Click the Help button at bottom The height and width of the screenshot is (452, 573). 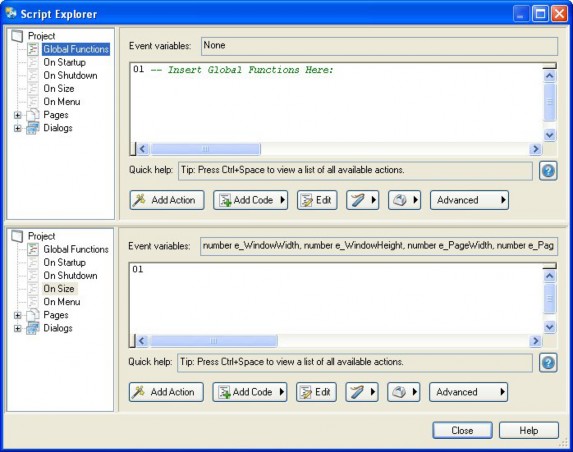tap(529, 430)
